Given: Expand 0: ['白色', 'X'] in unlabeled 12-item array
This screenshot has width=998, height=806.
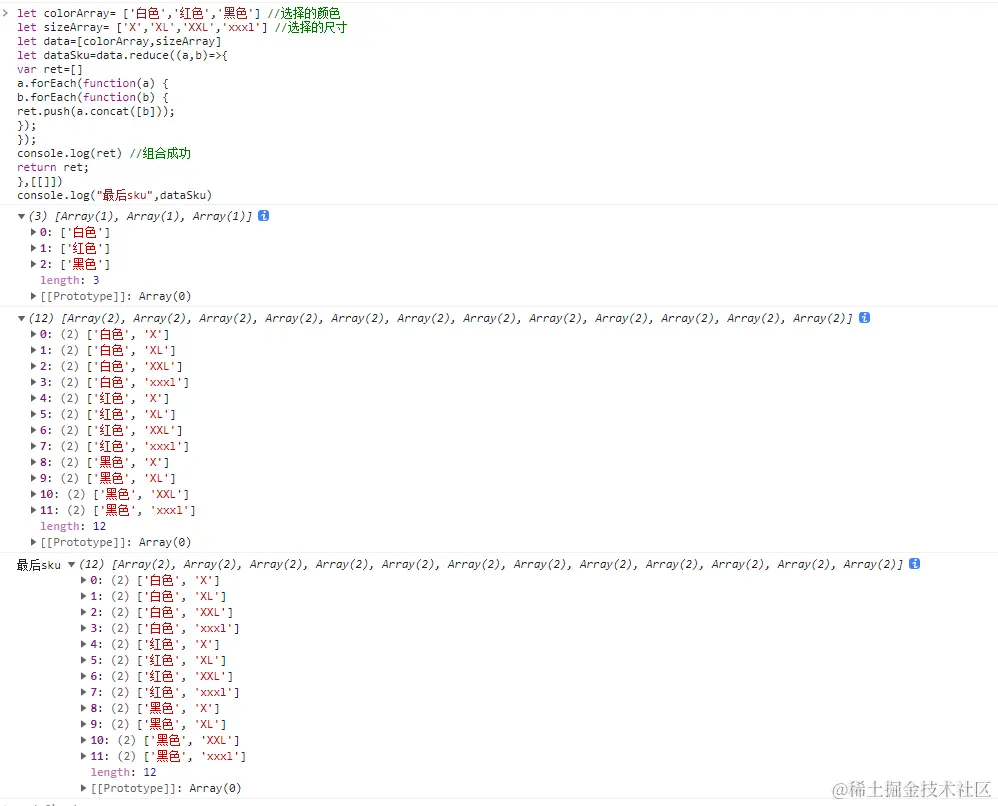Looking at the screenshot, I should click(33, 334).
